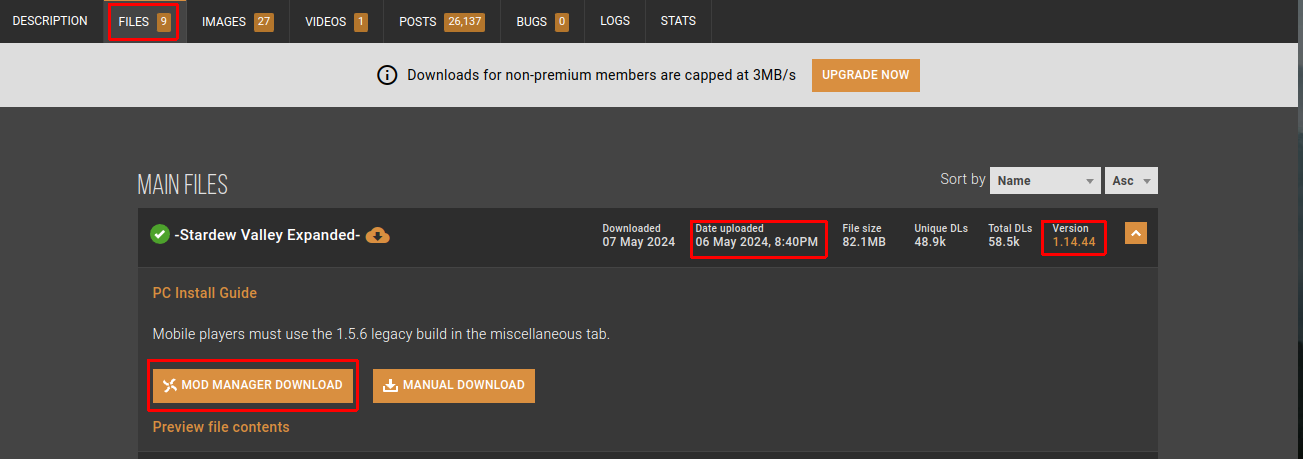This screenshot has height=459, width=1303.
Task: Open the PC Install Guide link
Action: point(205,293)
